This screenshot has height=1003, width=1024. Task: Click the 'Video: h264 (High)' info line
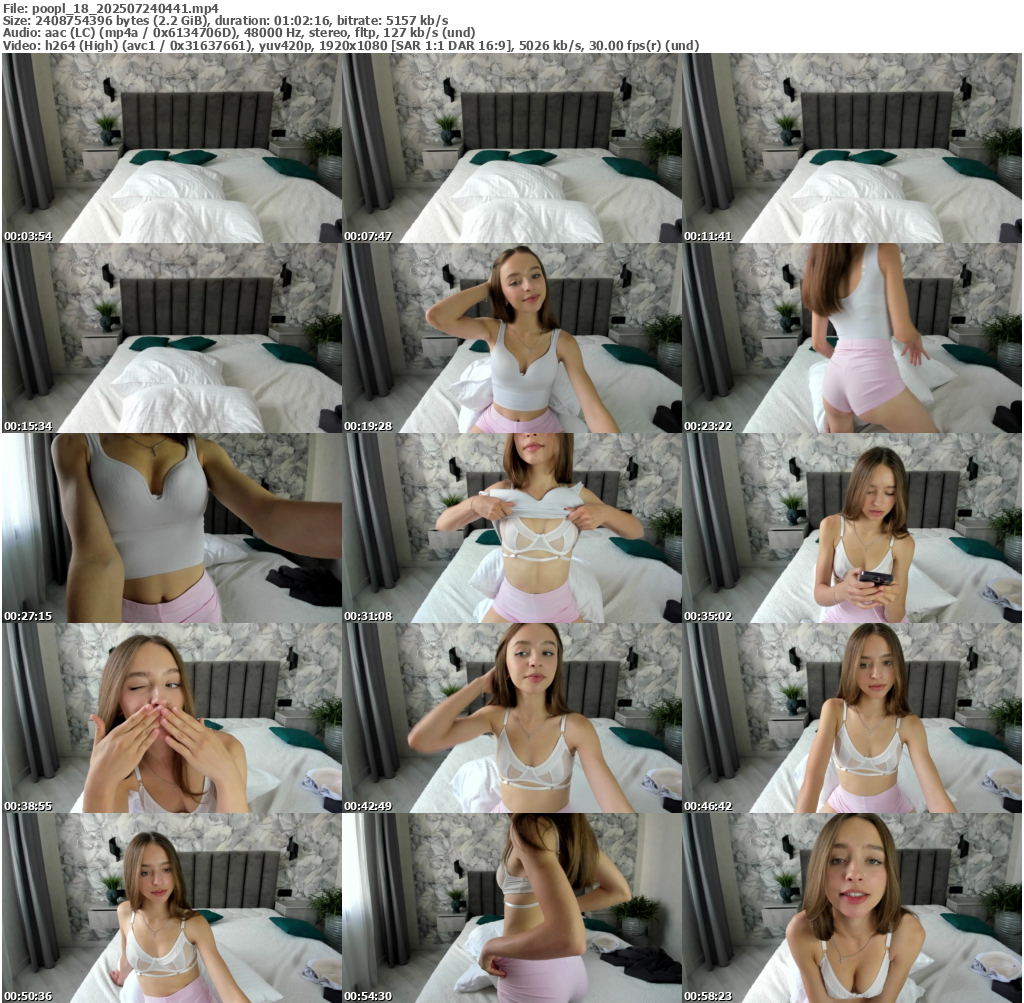pos(351,46)
